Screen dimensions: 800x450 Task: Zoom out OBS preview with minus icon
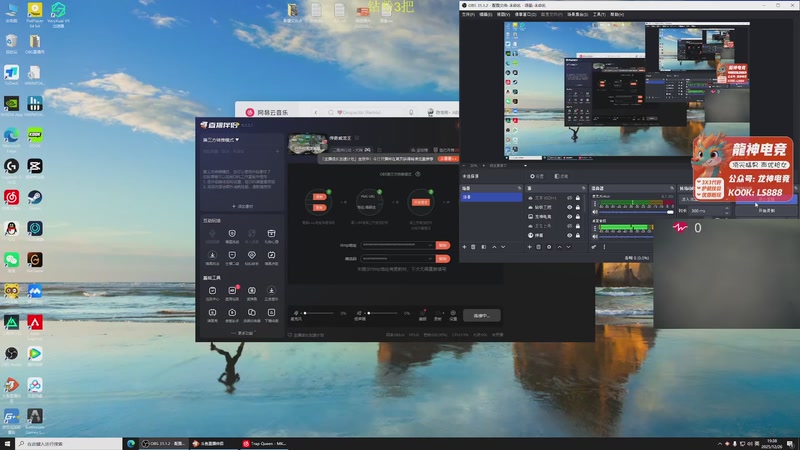[464, 165]
